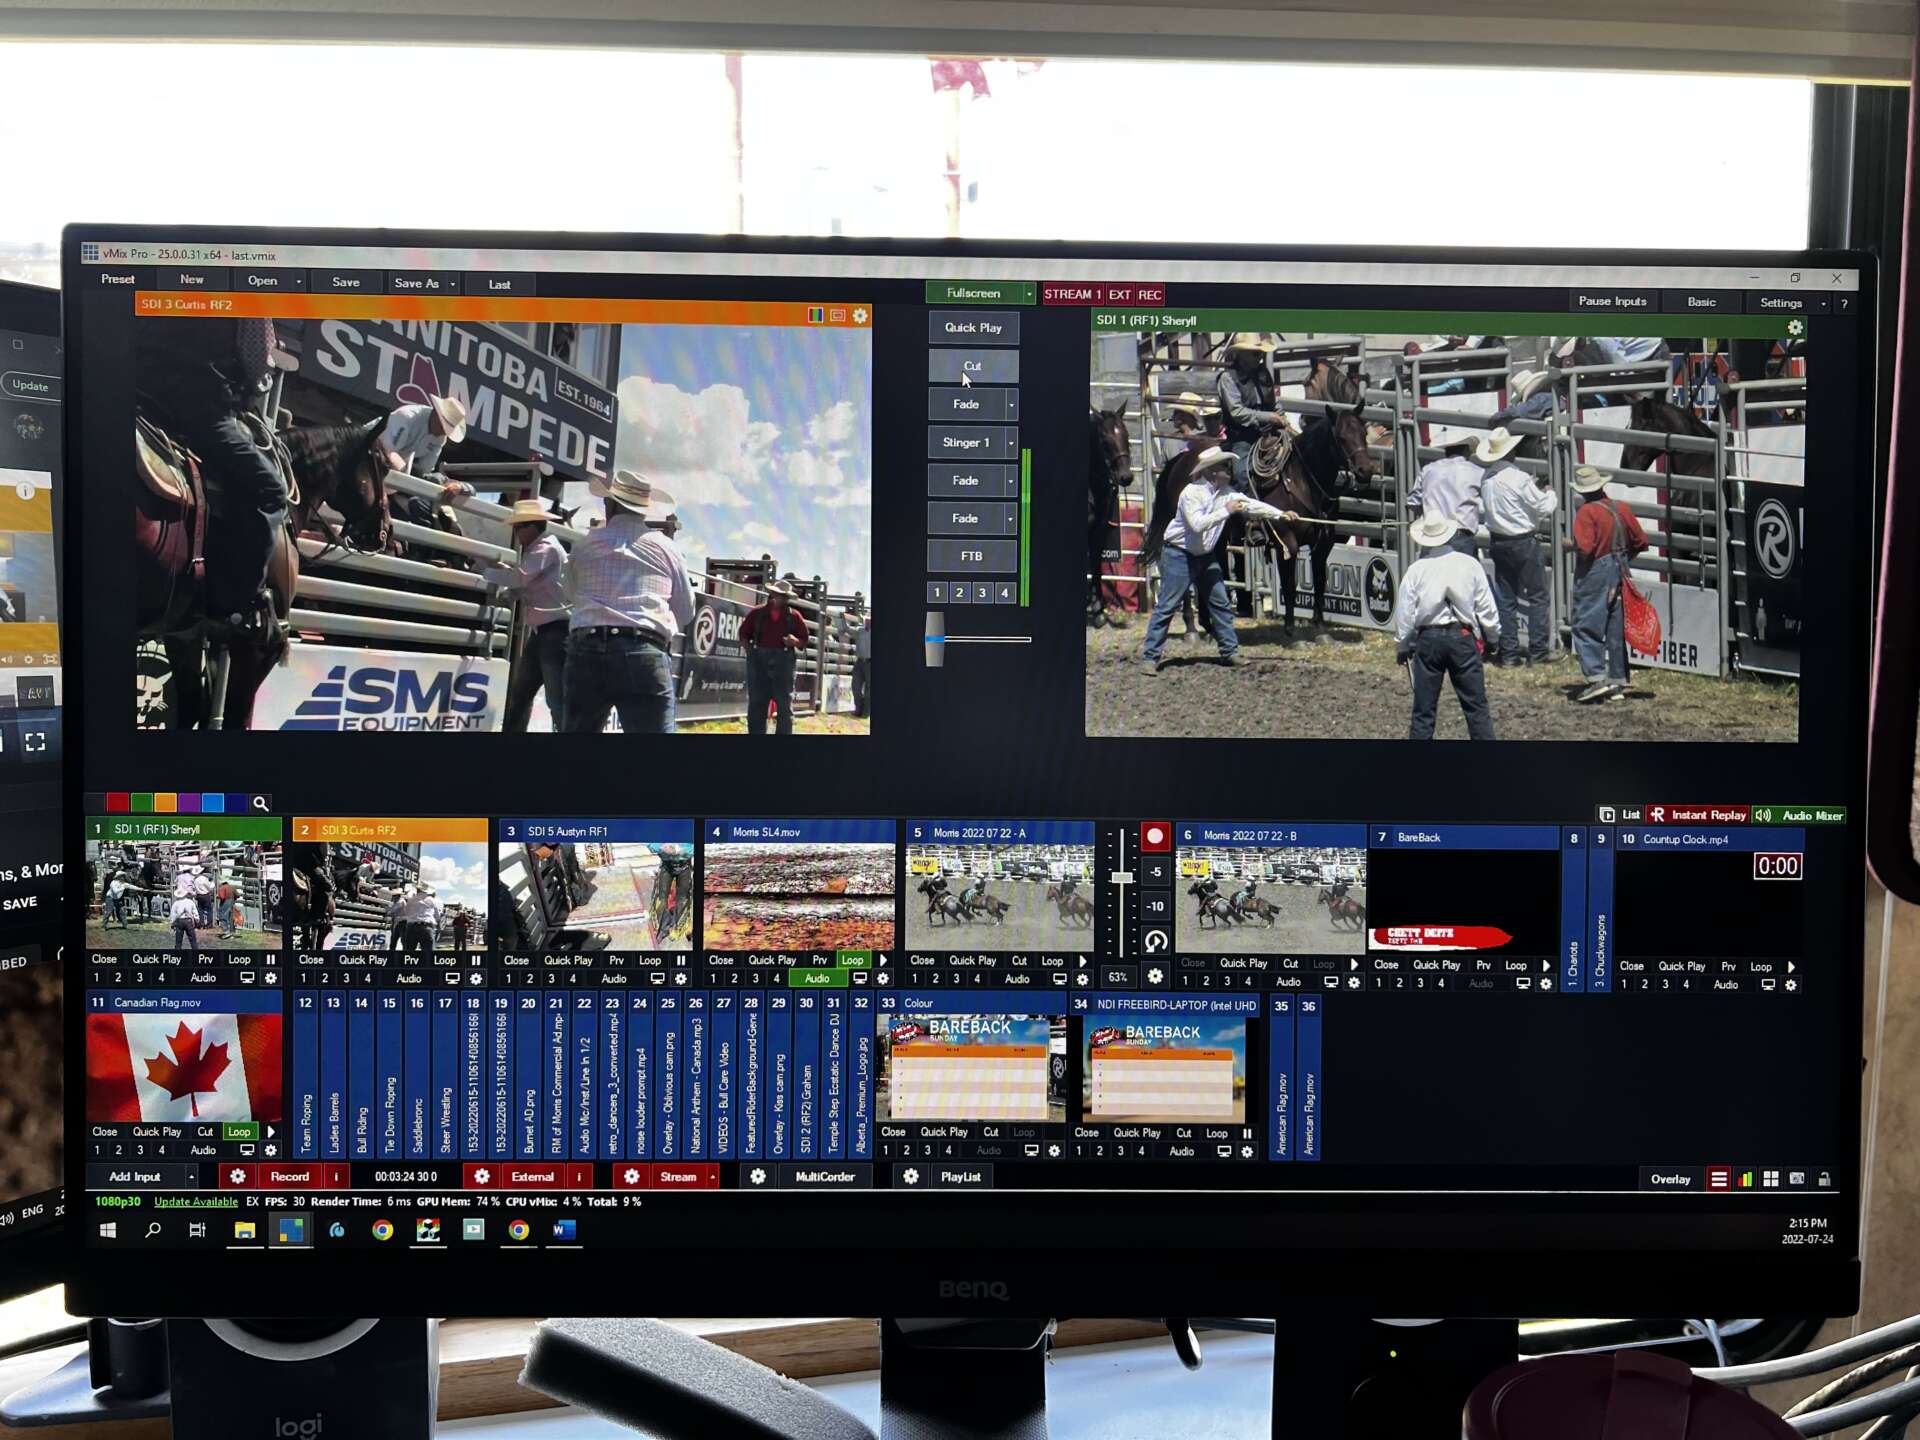
Task: Open the settings gear on the SDI 1 output window
Action: point(1795,328)
